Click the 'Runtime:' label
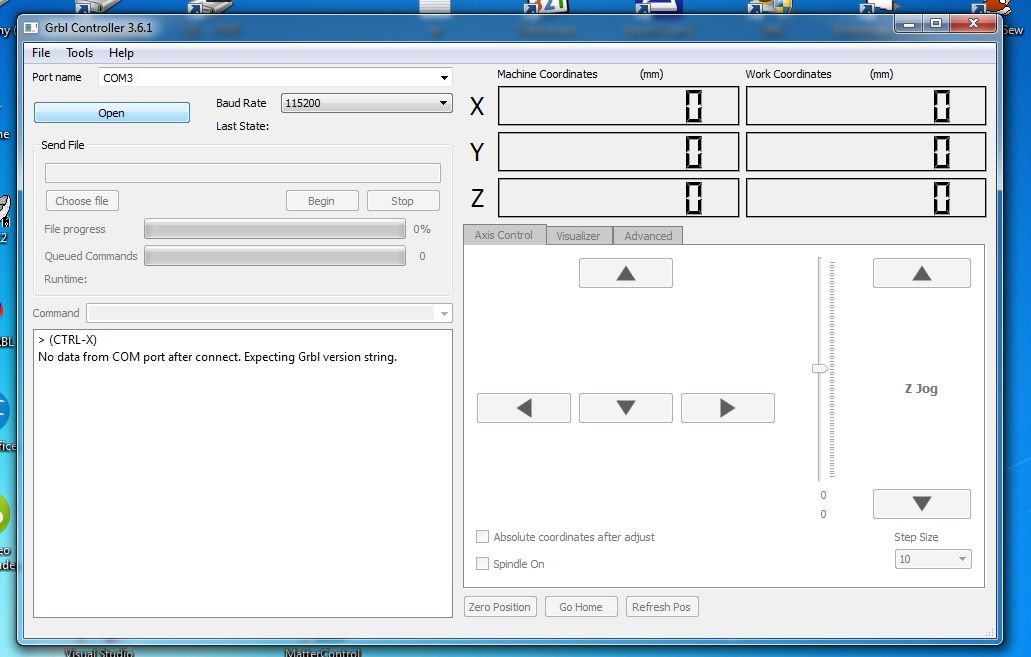The height and width of the screenshot is (657, 1031). point(66,280)
